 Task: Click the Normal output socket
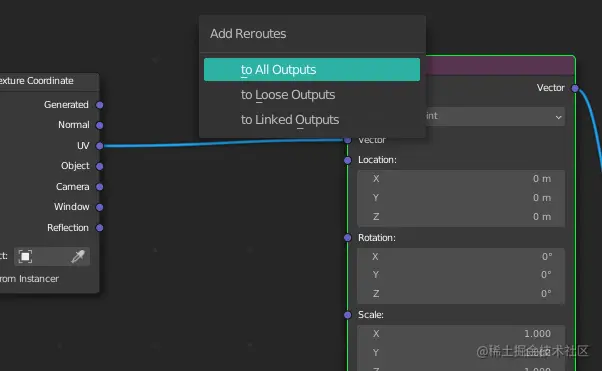click(99, 125)
